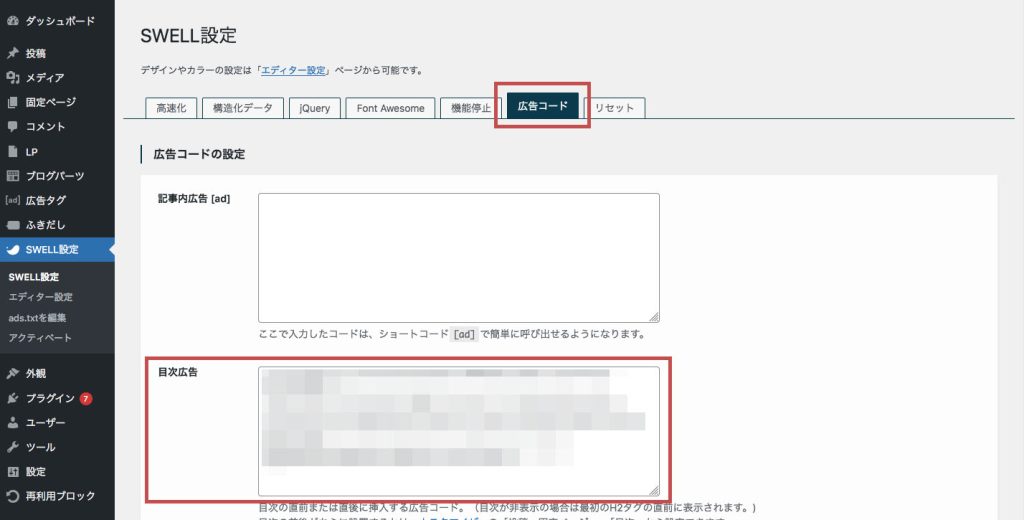Click the speech bubble icon beside コメント
Screen dimensions: 1024x520
click(12, 127)
